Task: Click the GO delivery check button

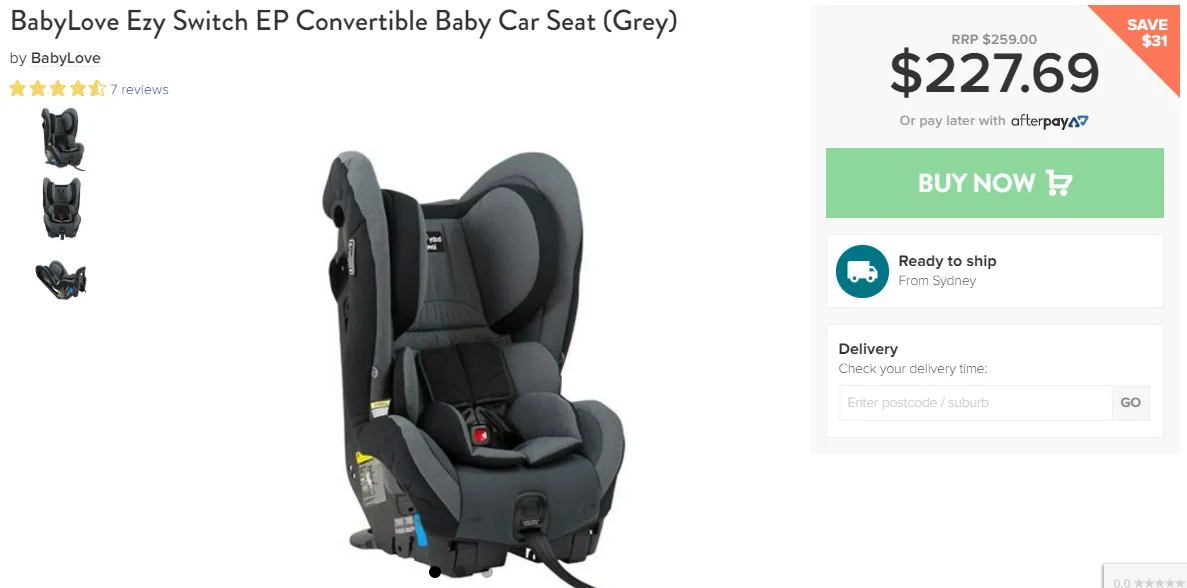Action: 1130,403
